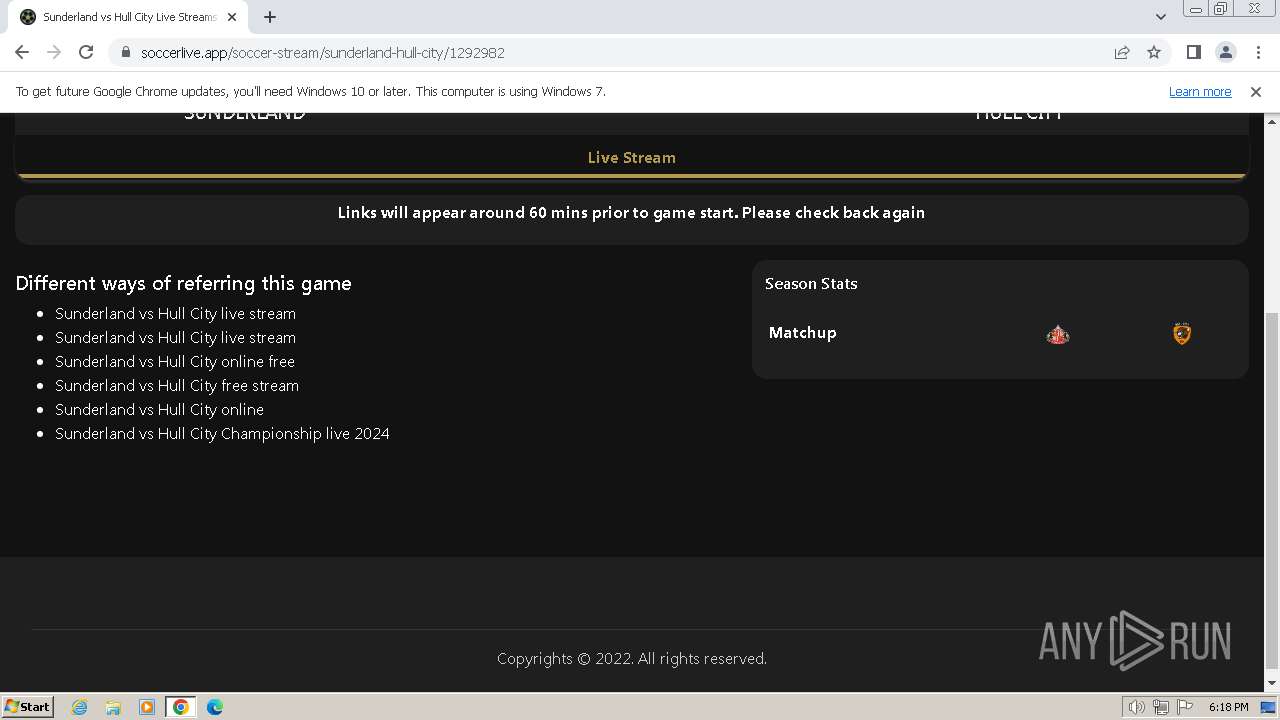Image resolution: width=1280 pixels, height=720 pixels.
Task: Click the address bar URL
Action: [322, 53]
